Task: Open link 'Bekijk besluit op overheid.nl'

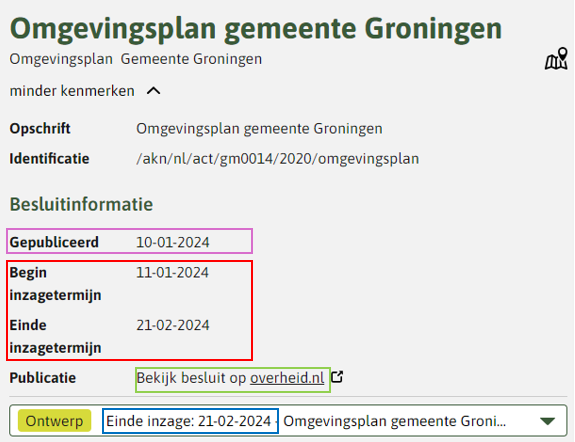Action: [x=230, y=378]
